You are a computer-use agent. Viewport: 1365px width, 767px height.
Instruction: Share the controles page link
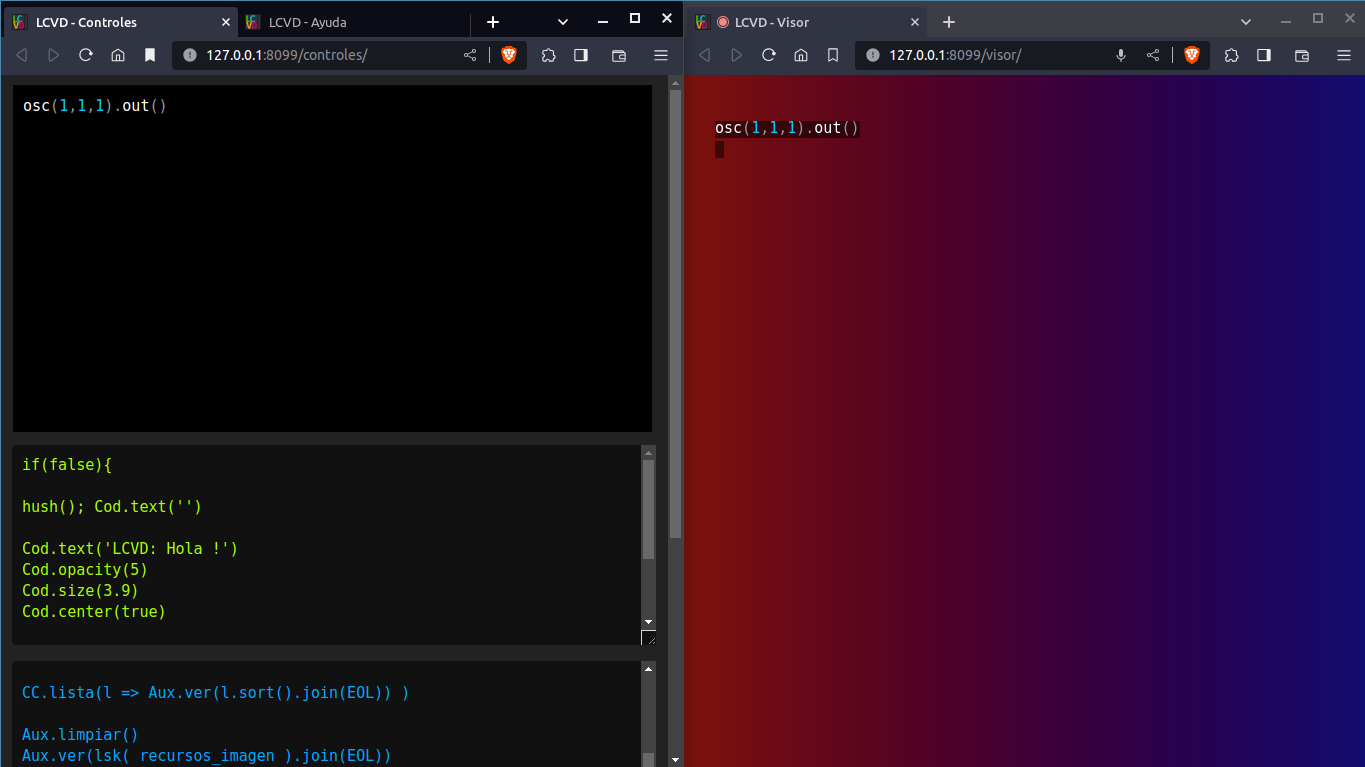coord(470,55)
